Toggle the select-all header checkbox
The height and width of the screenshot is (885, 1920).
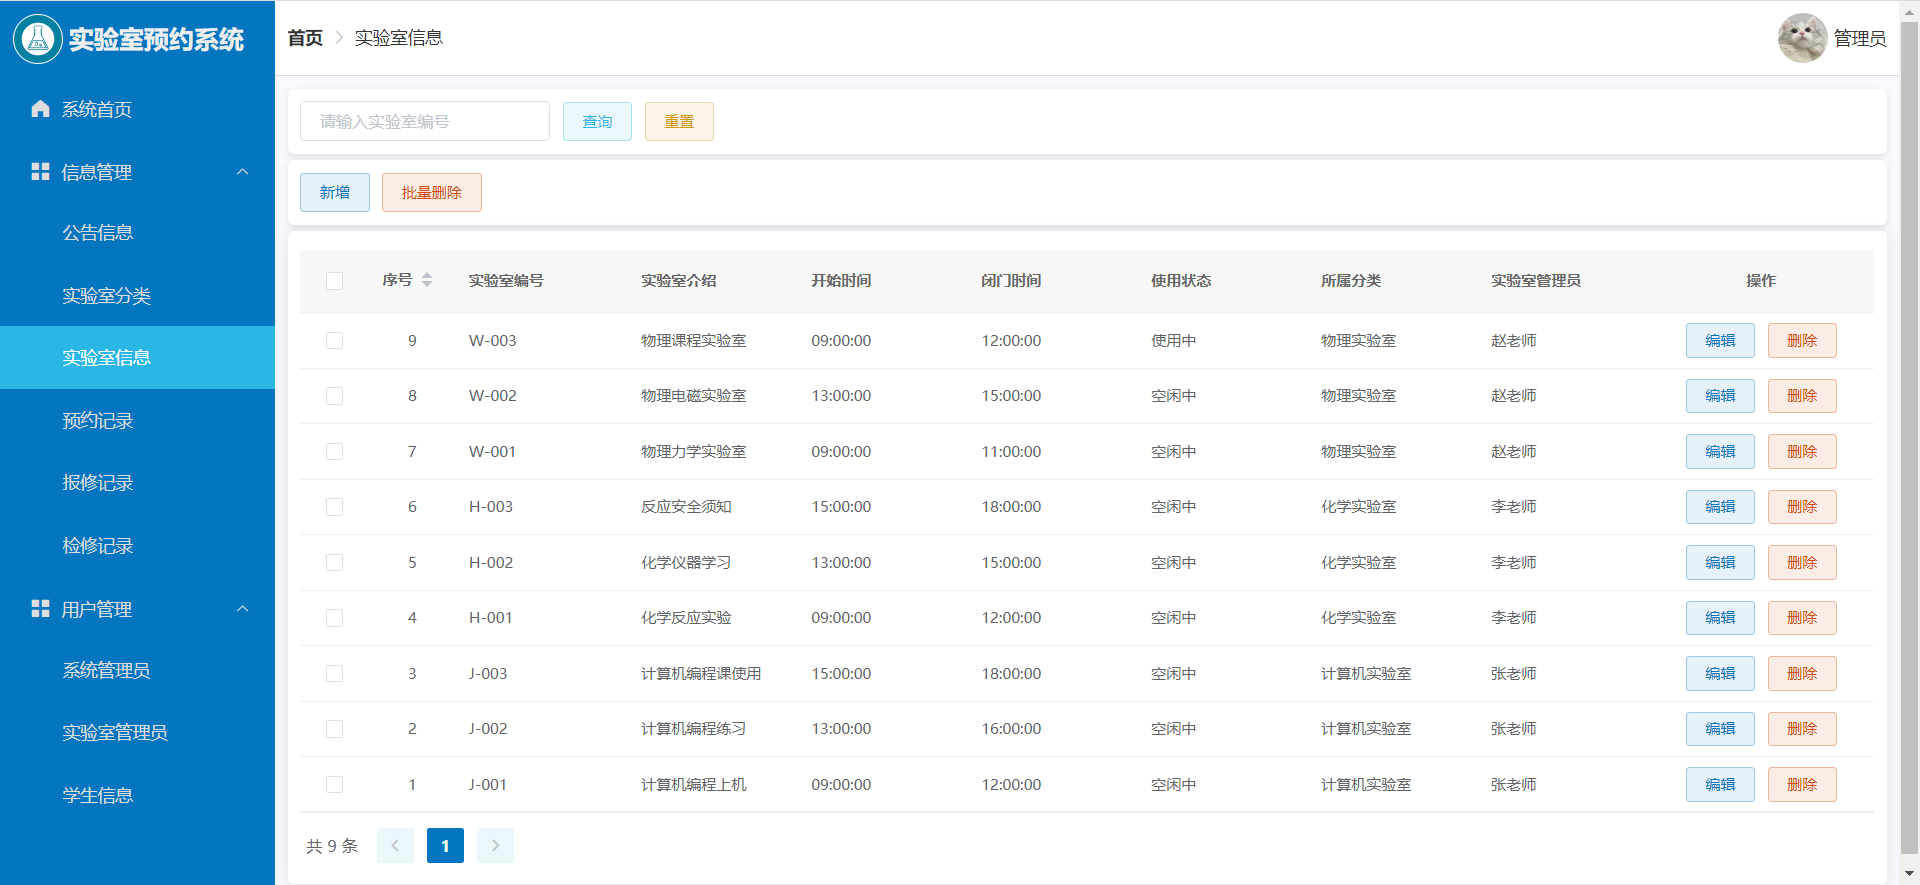point(334,281)
